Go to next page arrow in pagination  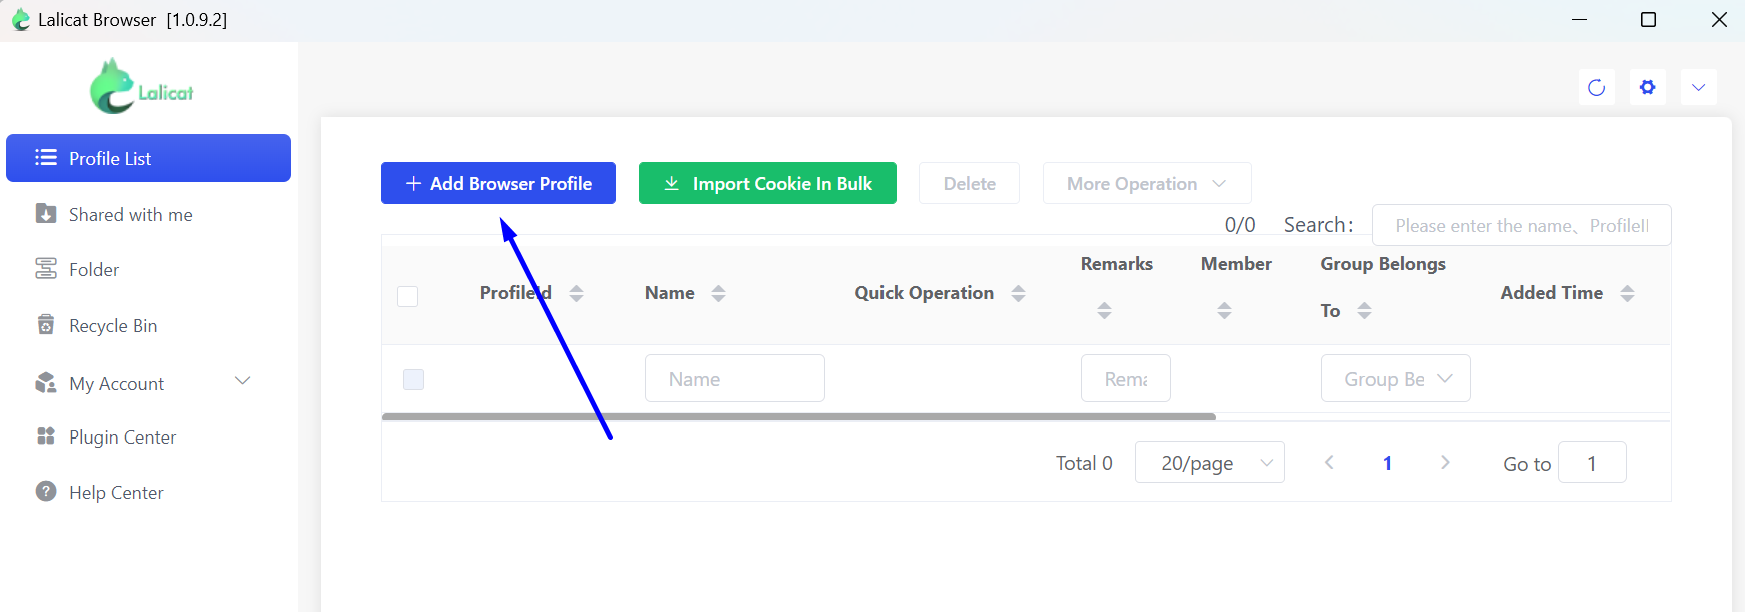pos(1445,462)
